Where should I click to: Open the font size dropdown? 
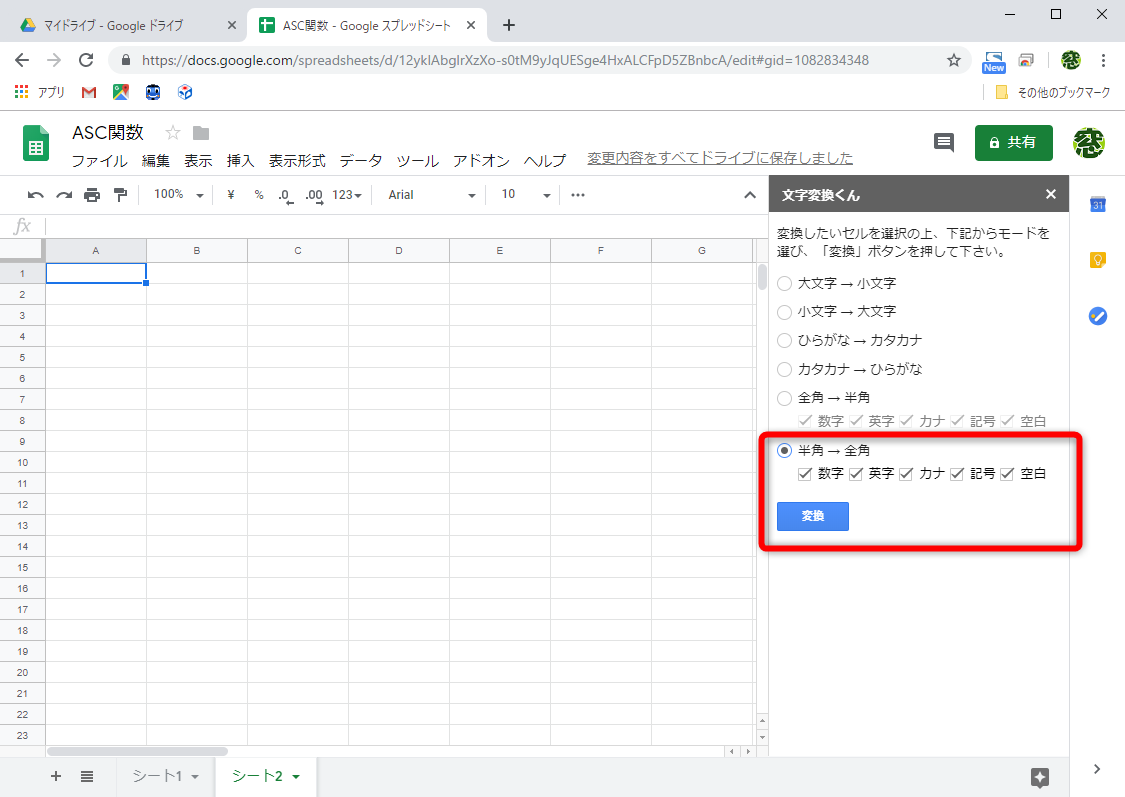point(520,195)
